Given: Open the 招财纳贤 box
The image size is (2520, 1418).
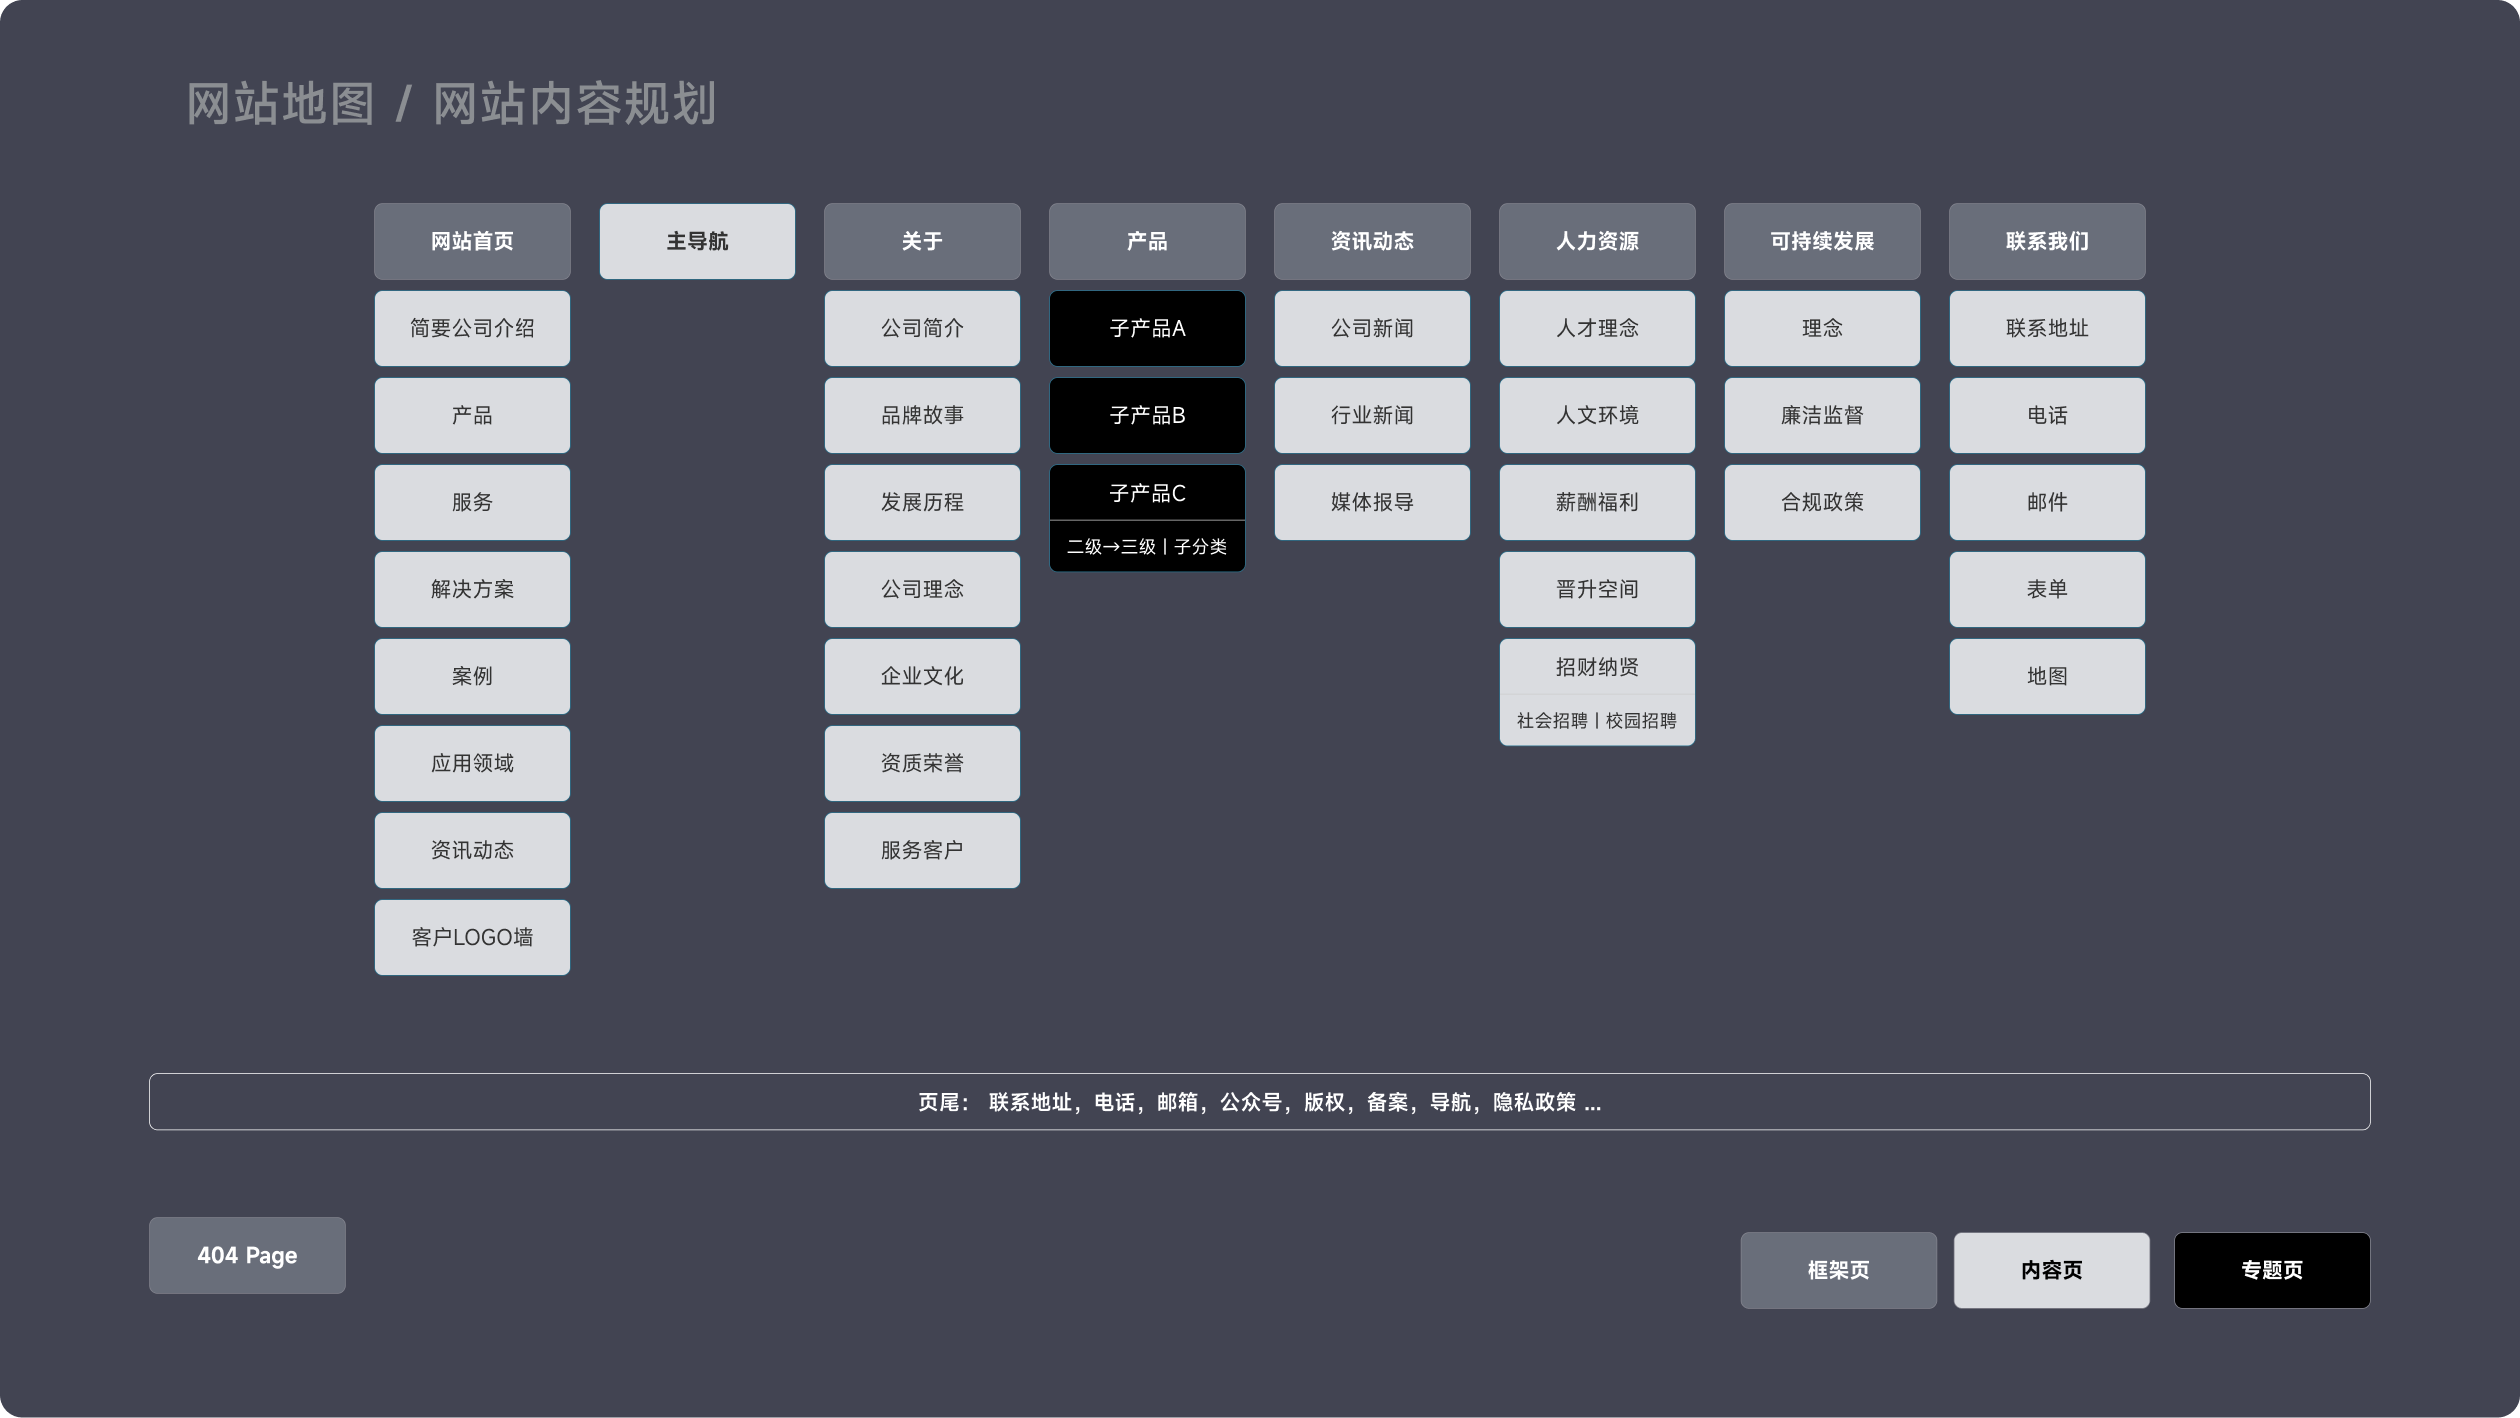Looking at the screenshot, I should 1597,667.
